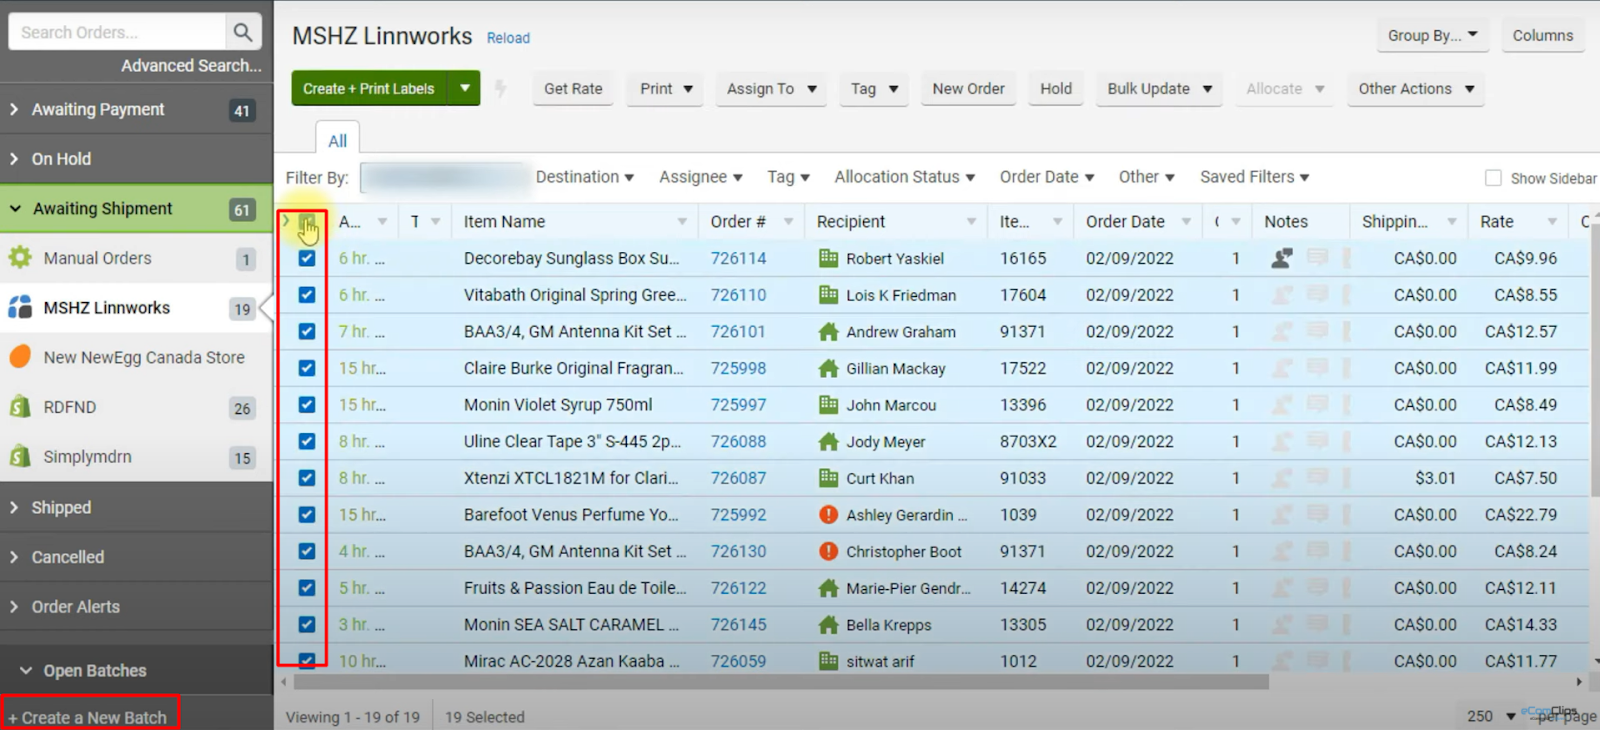The height and width of the screenshot is (730, 1600).
Task: Click the horizontal scrollbar below the orders grid
Action: (780, 682)
